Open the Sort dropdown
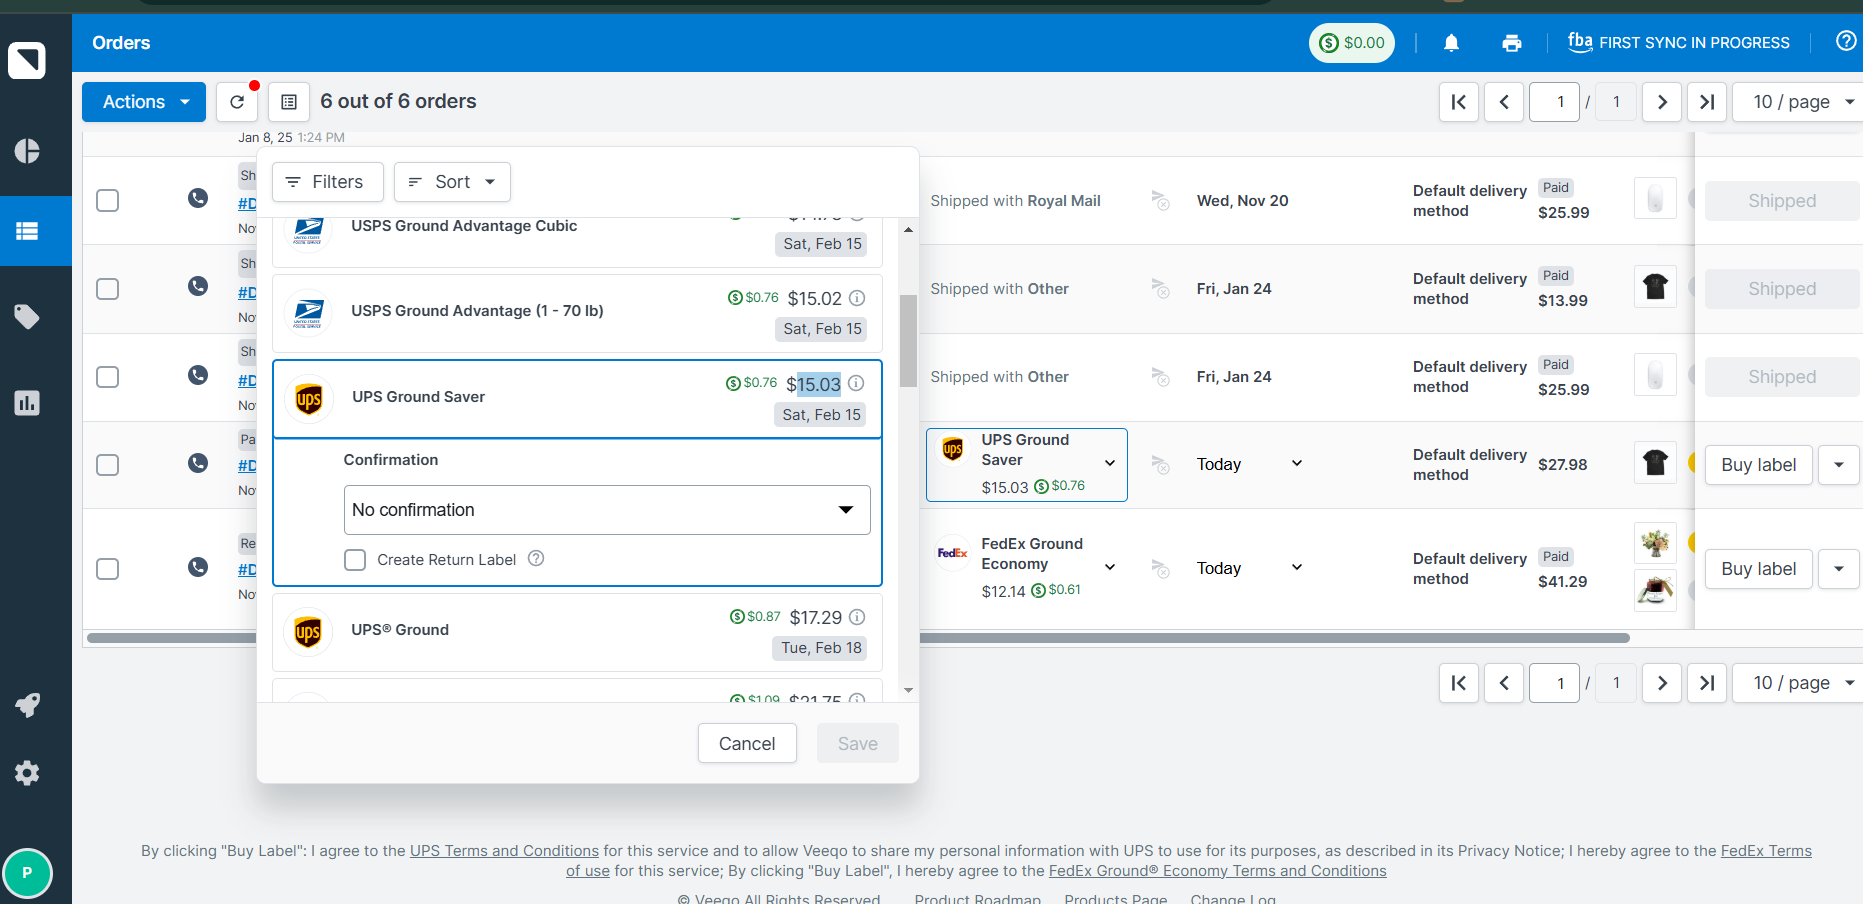 (x=452, y=182)
